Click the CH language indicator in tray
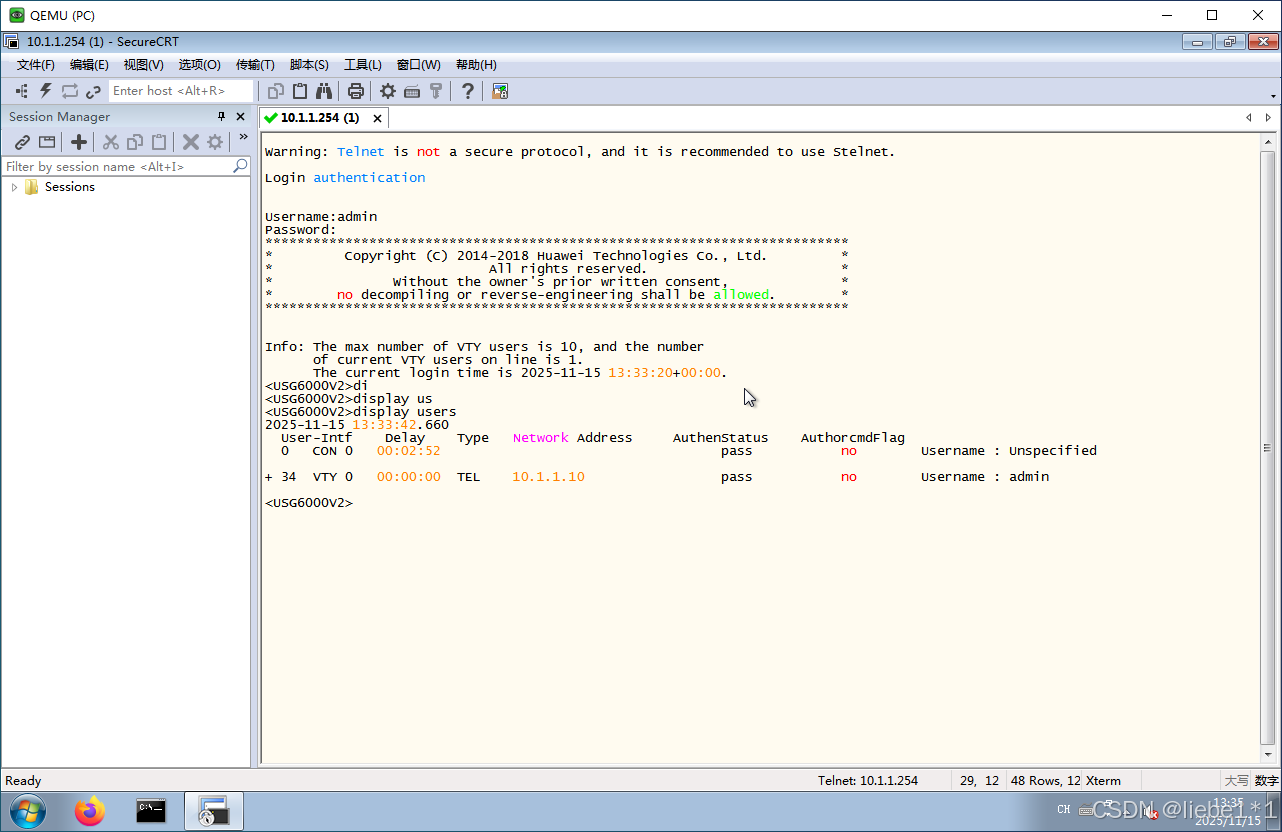This screenshot has width=1282, height=832. point(1063,809)
